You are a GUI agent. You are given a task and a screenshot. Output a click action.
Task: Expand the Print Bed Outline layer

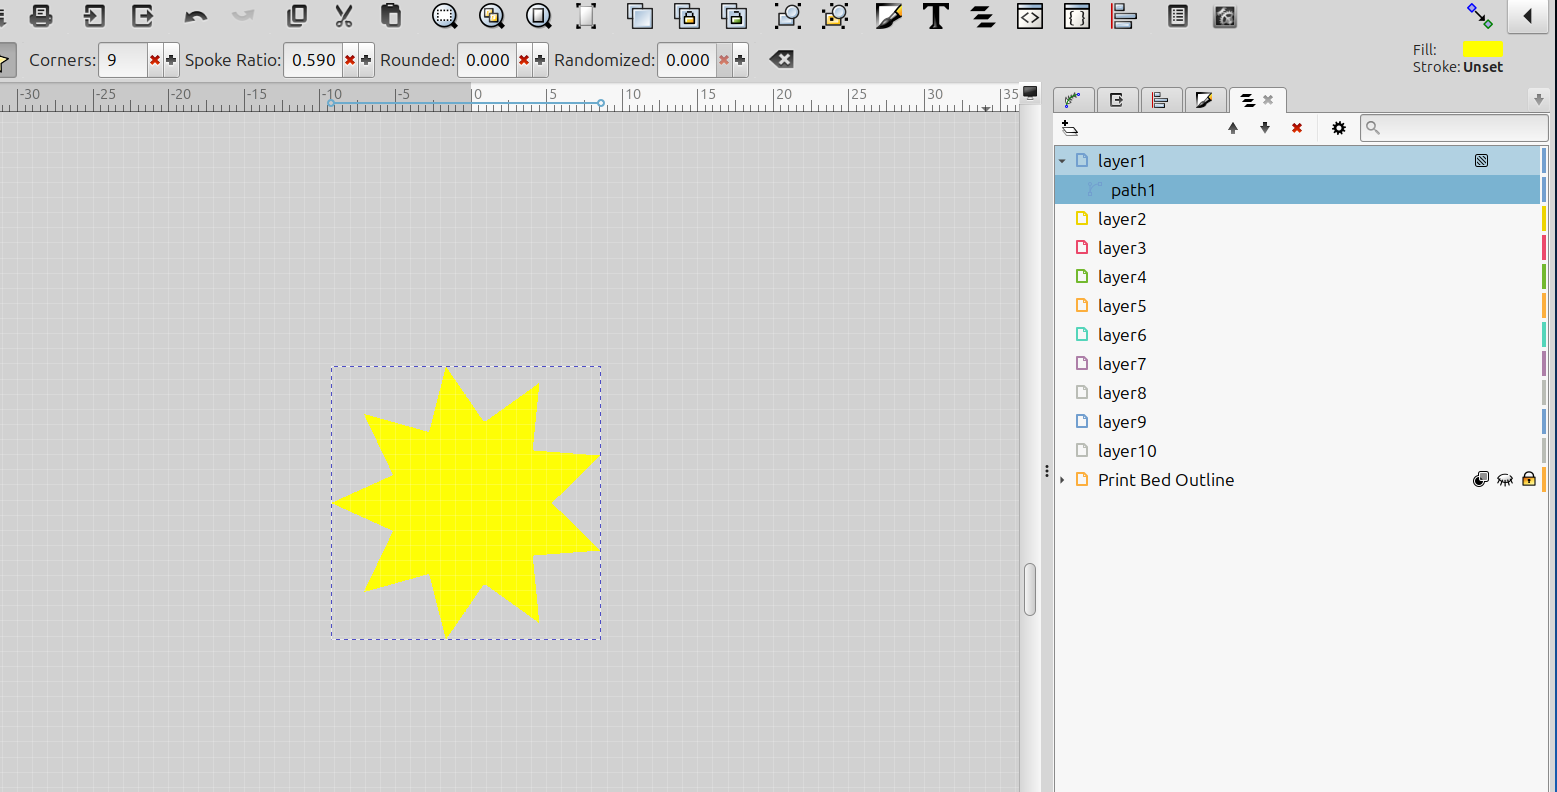pos(1062,480)
